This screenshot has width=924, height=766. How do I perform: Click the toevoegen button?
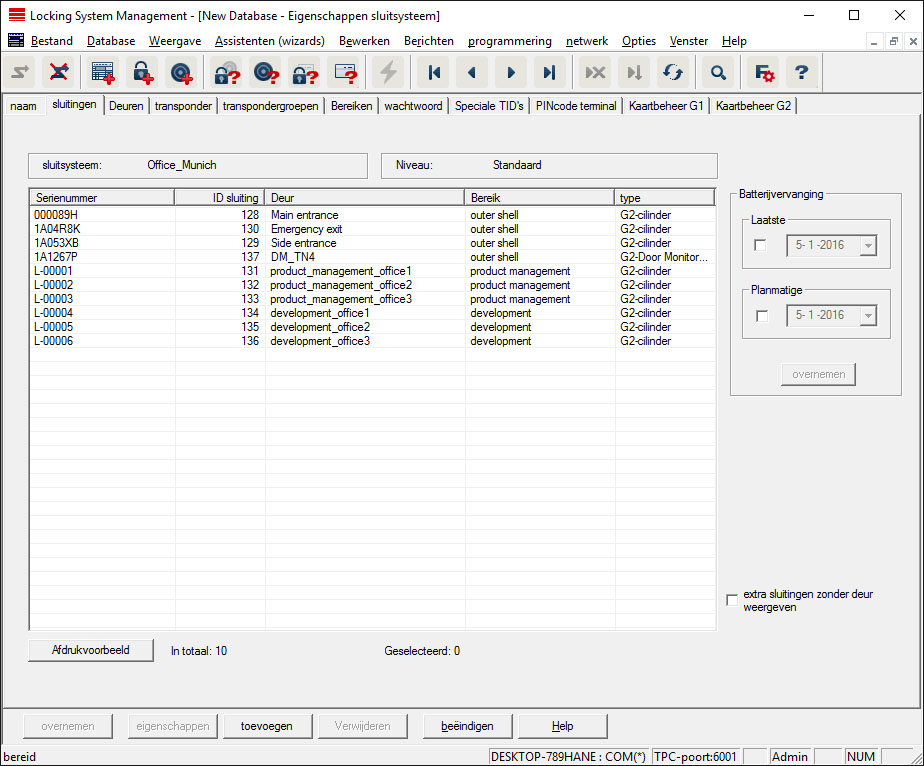click(x=266, y=726)
